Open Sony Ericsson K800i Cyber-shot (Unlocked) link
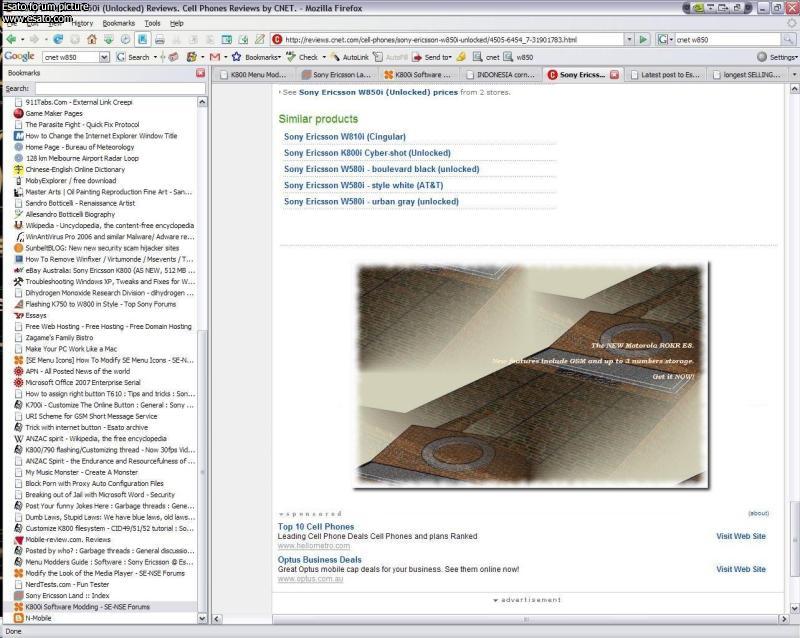The height and width of the screenshot is (638, 800). point(367,153)
